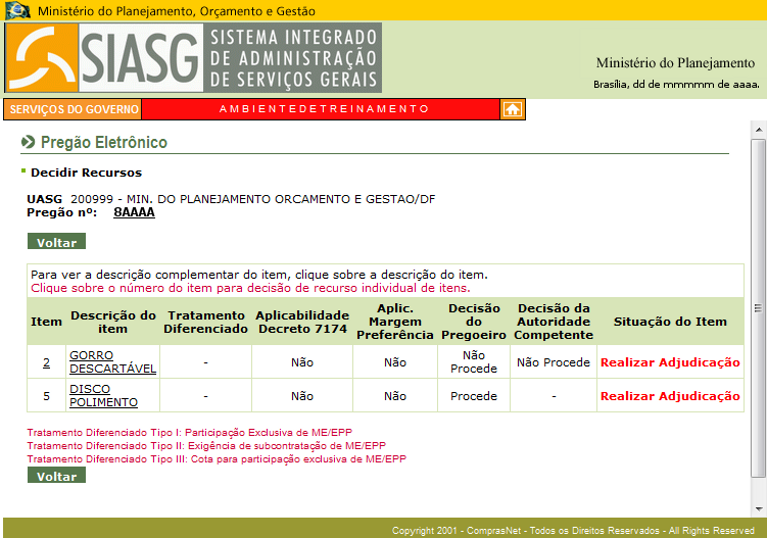Click the UASG 200999 description text
767x538 pixels.
[x=252, y=199]
